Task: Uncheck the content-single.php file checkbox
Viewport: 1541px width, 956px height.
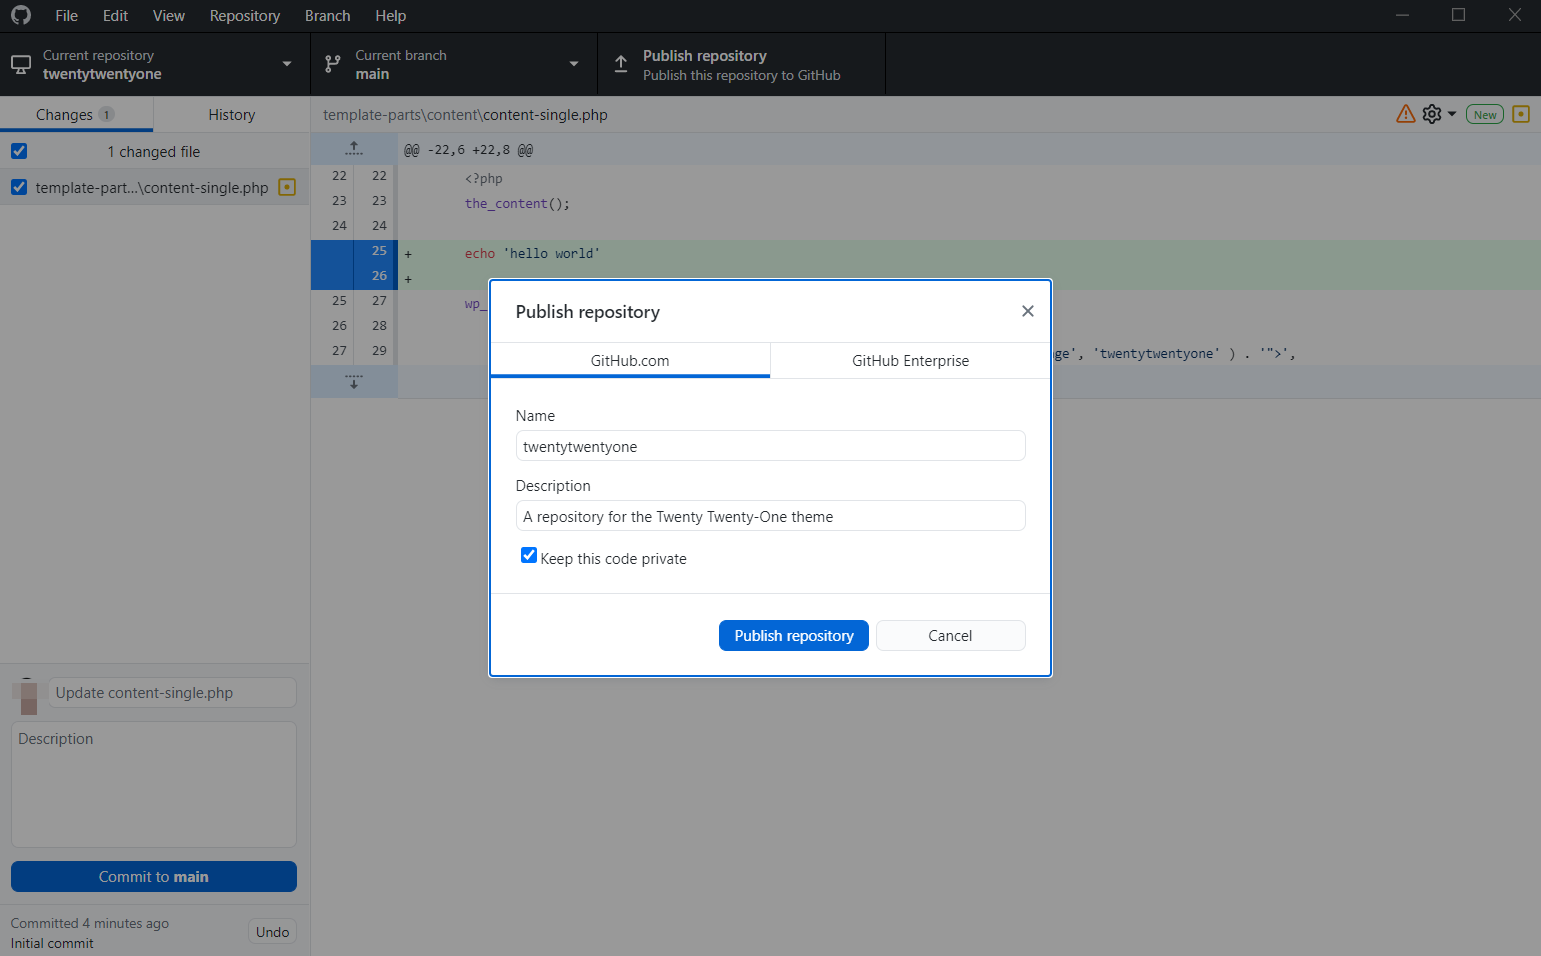Action: 19,187
